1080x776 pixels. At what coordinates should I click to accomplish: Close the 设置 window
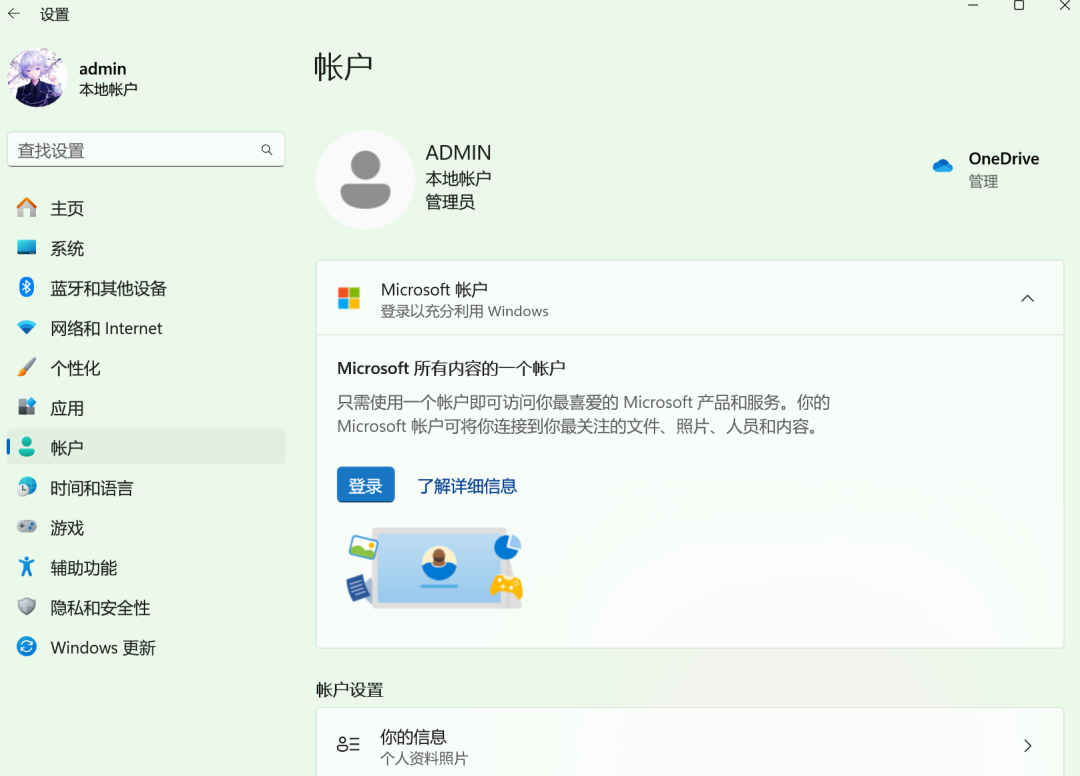click(1064, 6)
